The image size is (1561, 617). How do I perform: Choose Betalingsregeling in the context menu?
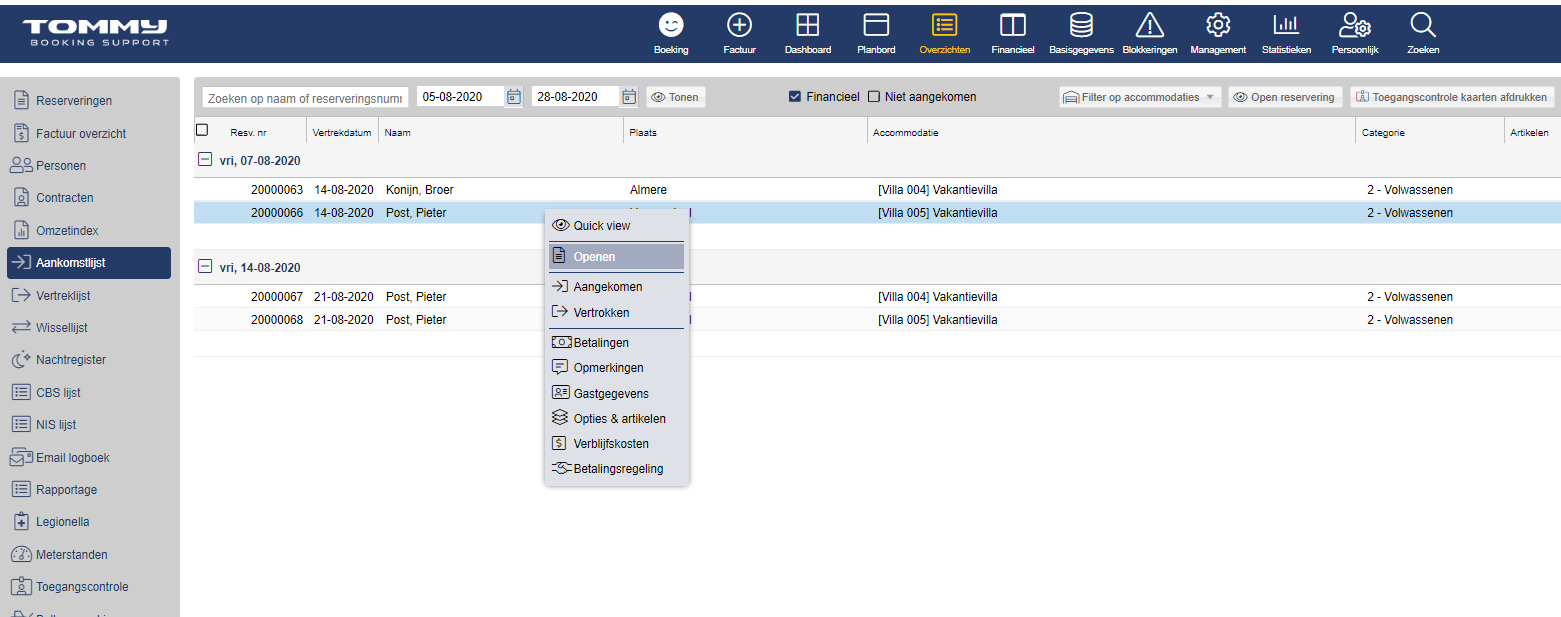click(616, 469)
